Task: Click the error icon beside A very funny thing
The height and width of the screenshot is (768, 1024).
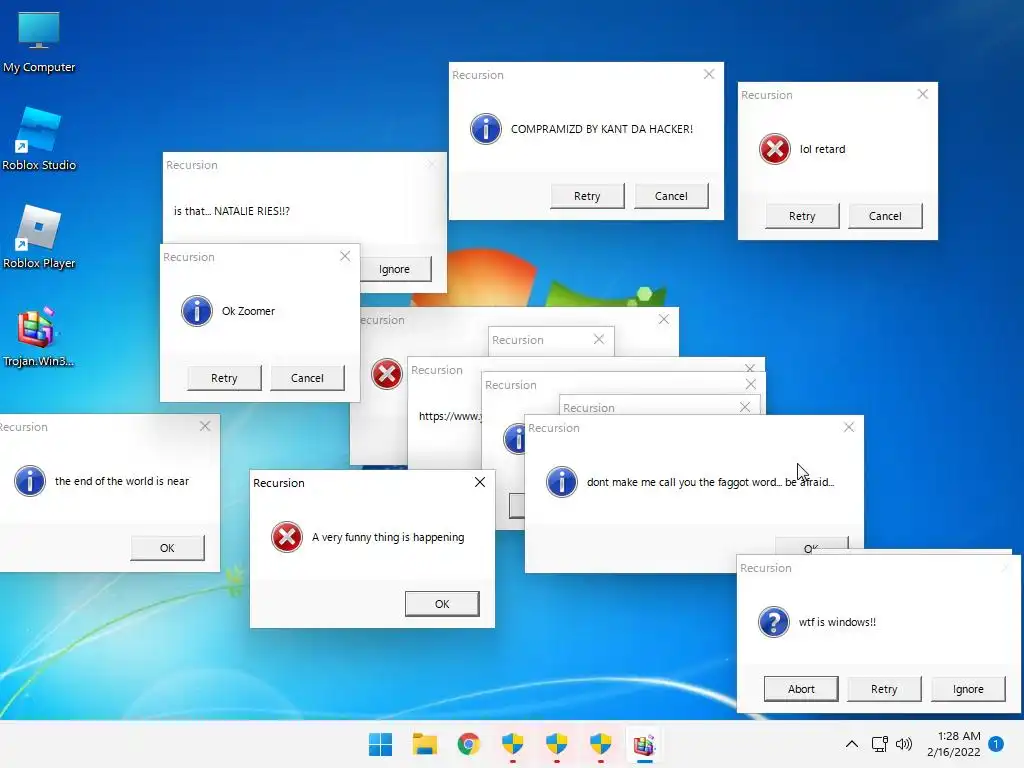Action: (287, 537)
